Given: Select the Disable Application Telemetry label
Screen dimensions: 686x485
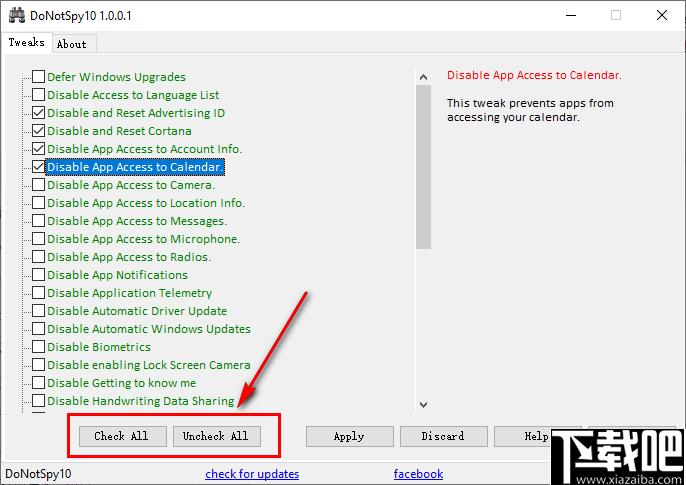Looking at the screenshot, I should coord(130,293).
